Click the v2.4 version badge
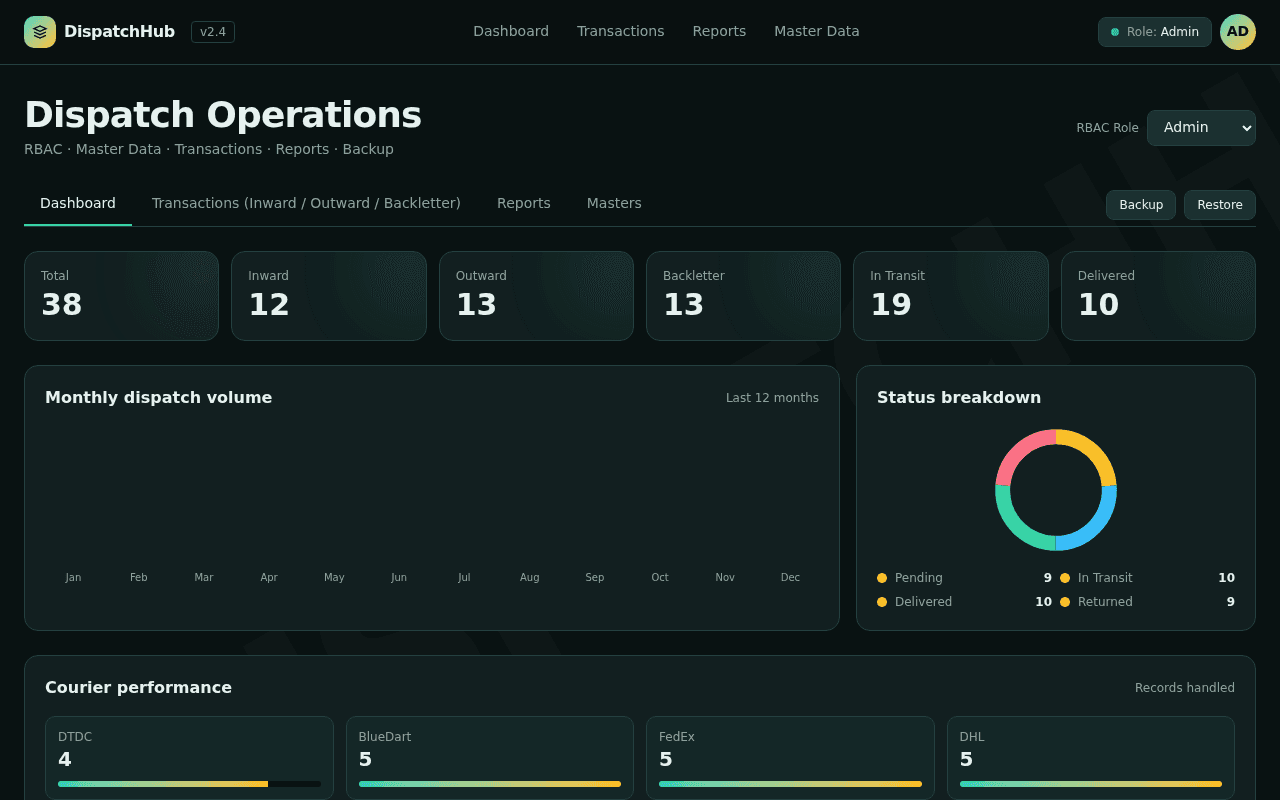This screenshot has width=1280, height=800. 213,32
